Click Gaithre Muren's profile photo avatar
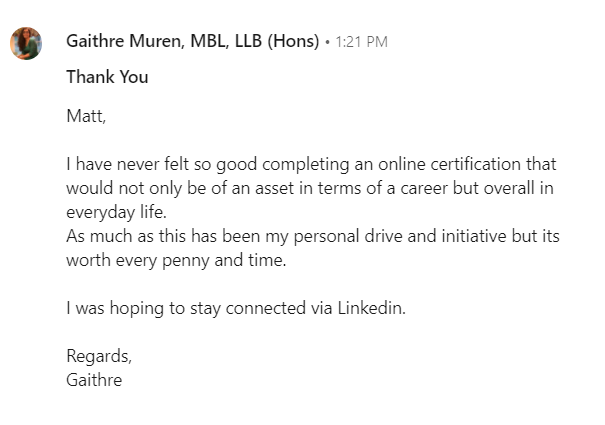605x425 pixels. pyautogui.click(x=26, y=44)
